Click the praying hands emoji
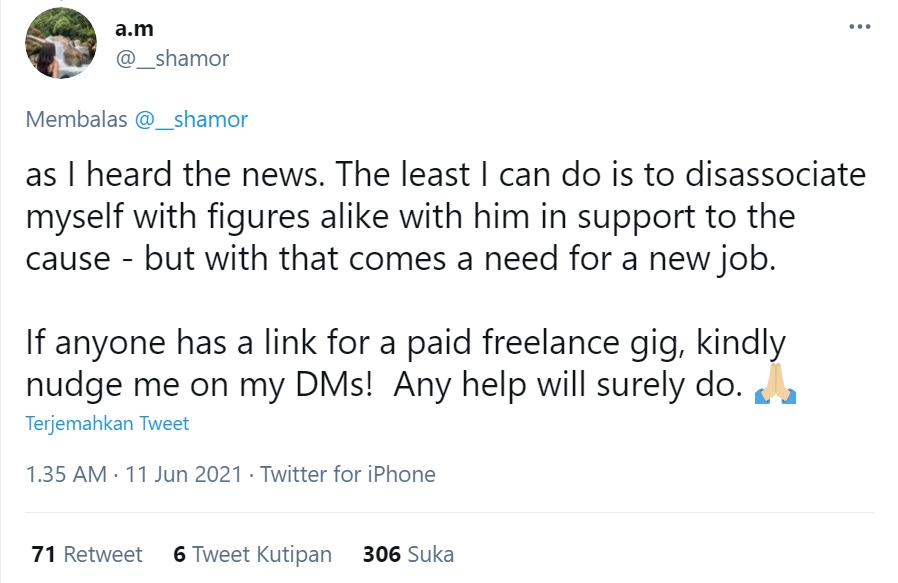The height and width of the screenshot is (583, 898). pos(775,386)
